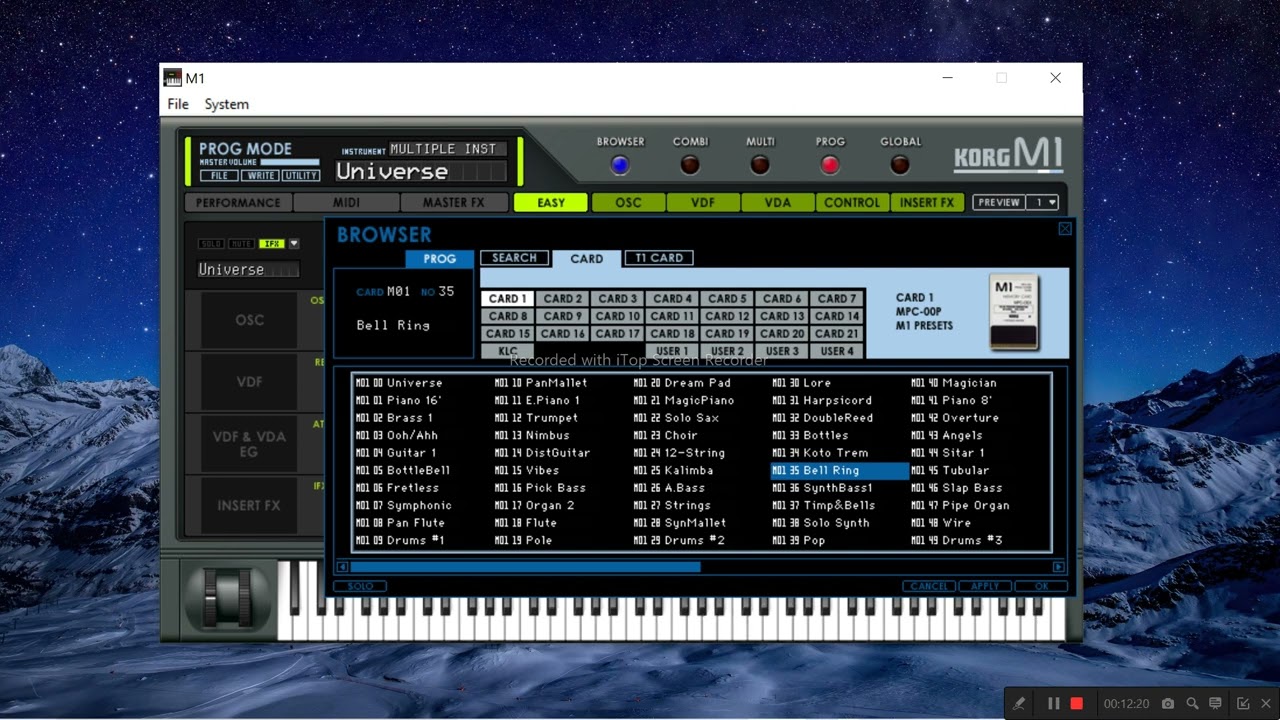Click the horizontal scrollbar of program list

(524, 567)
